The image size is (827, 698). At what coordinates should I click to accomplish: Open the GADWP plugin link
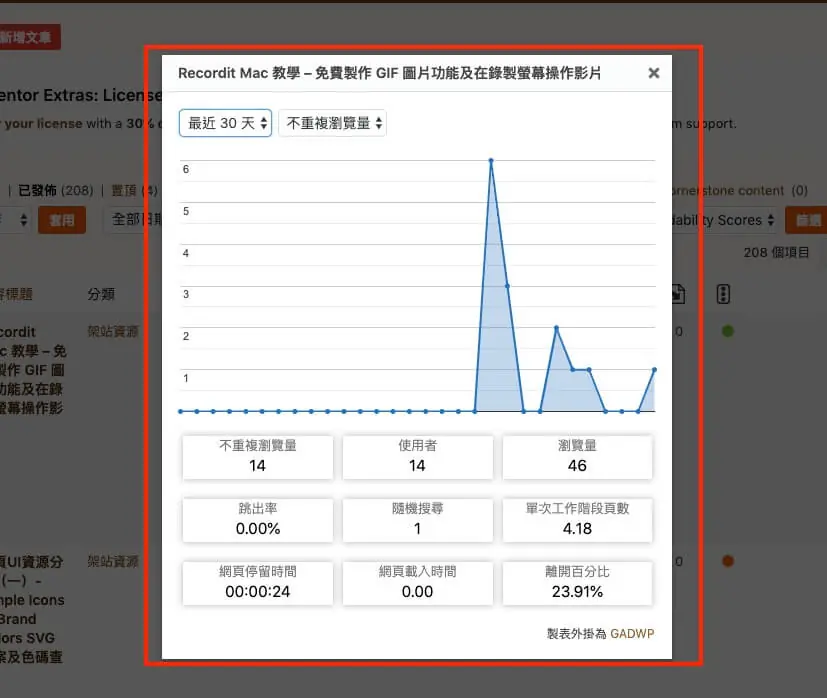tap(632, 633)
